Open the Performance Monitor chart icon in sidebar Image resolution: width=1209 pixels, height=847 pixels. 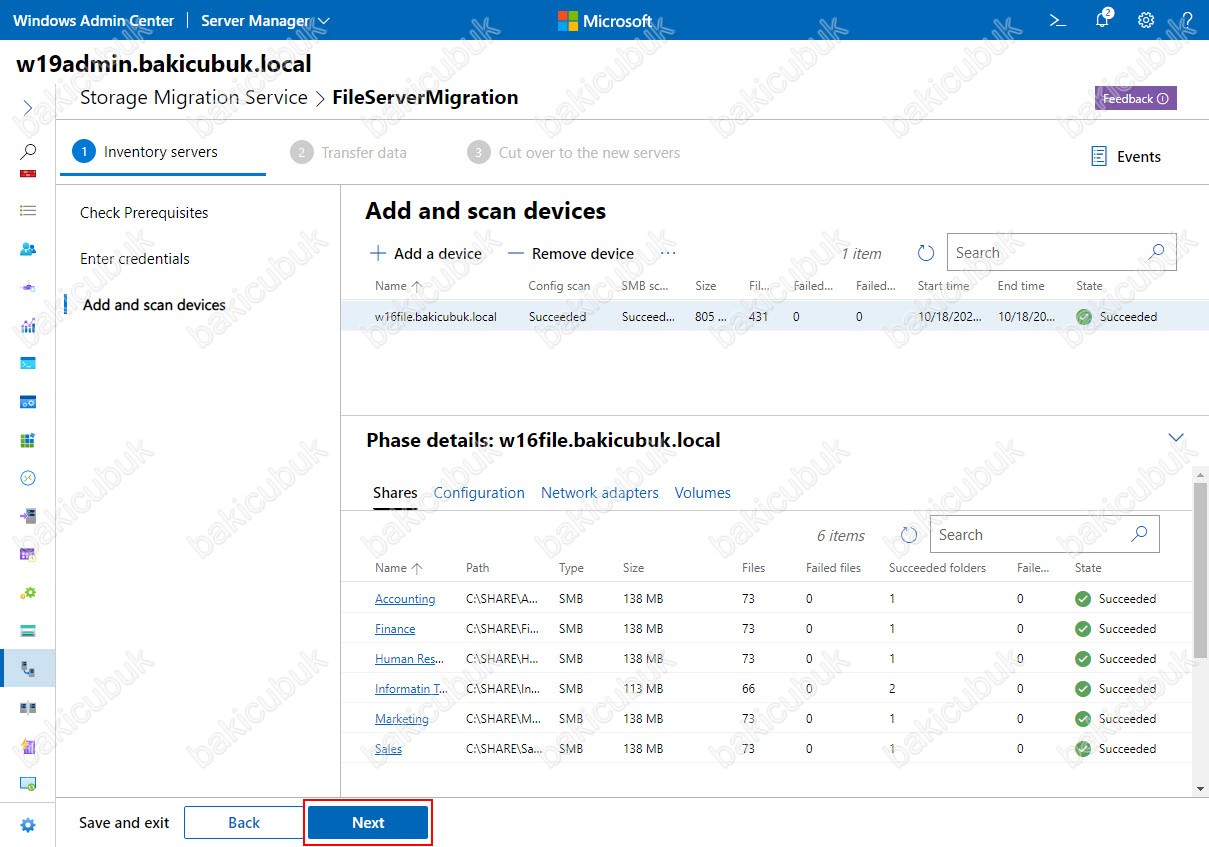(28, 325)
